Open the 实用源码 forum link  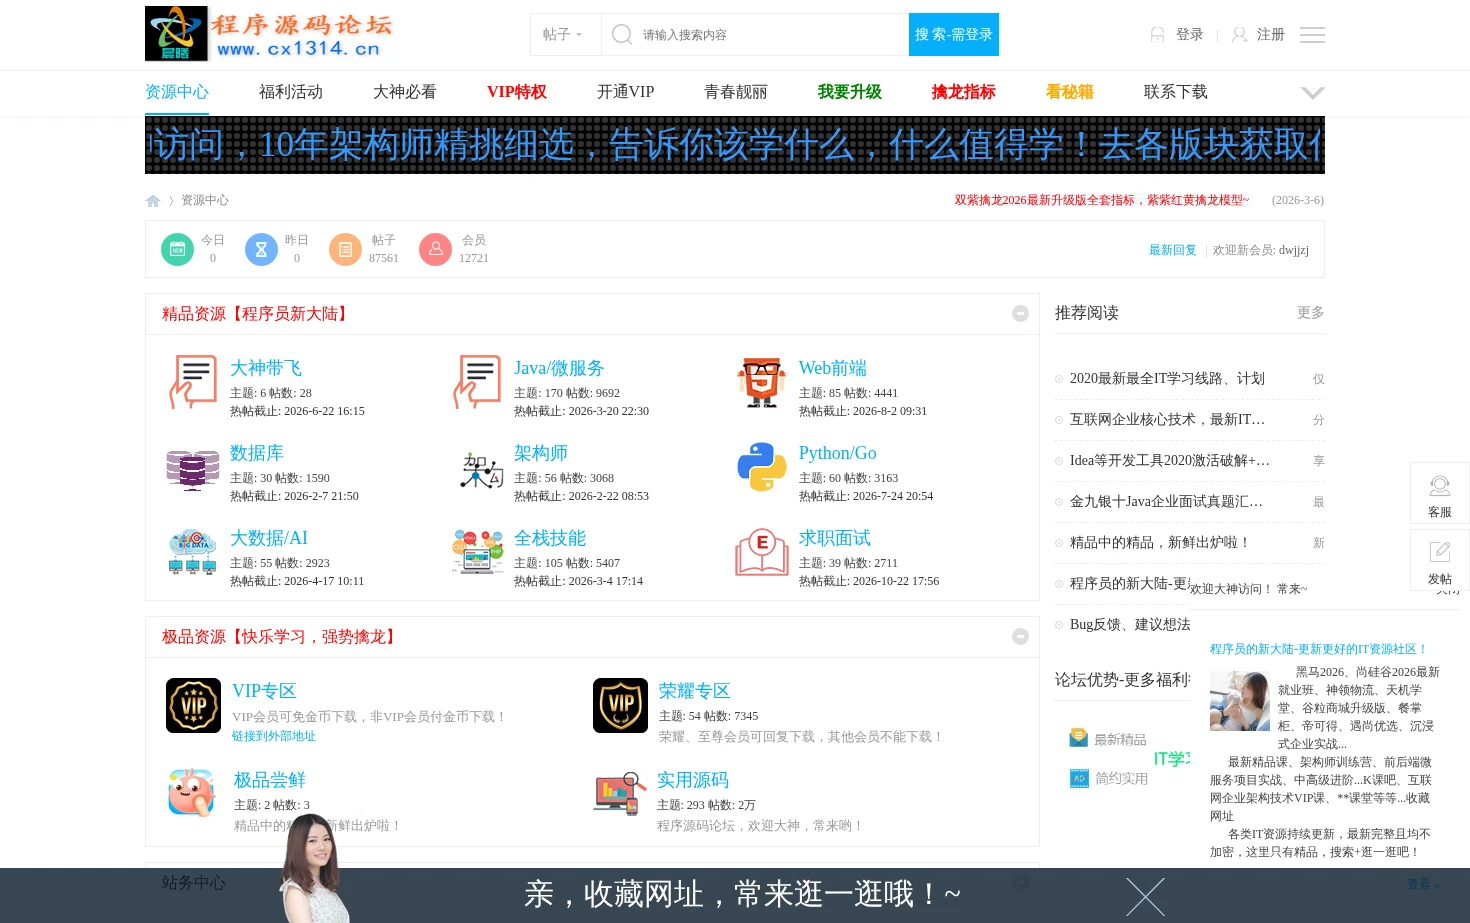[x=693, y=780]
